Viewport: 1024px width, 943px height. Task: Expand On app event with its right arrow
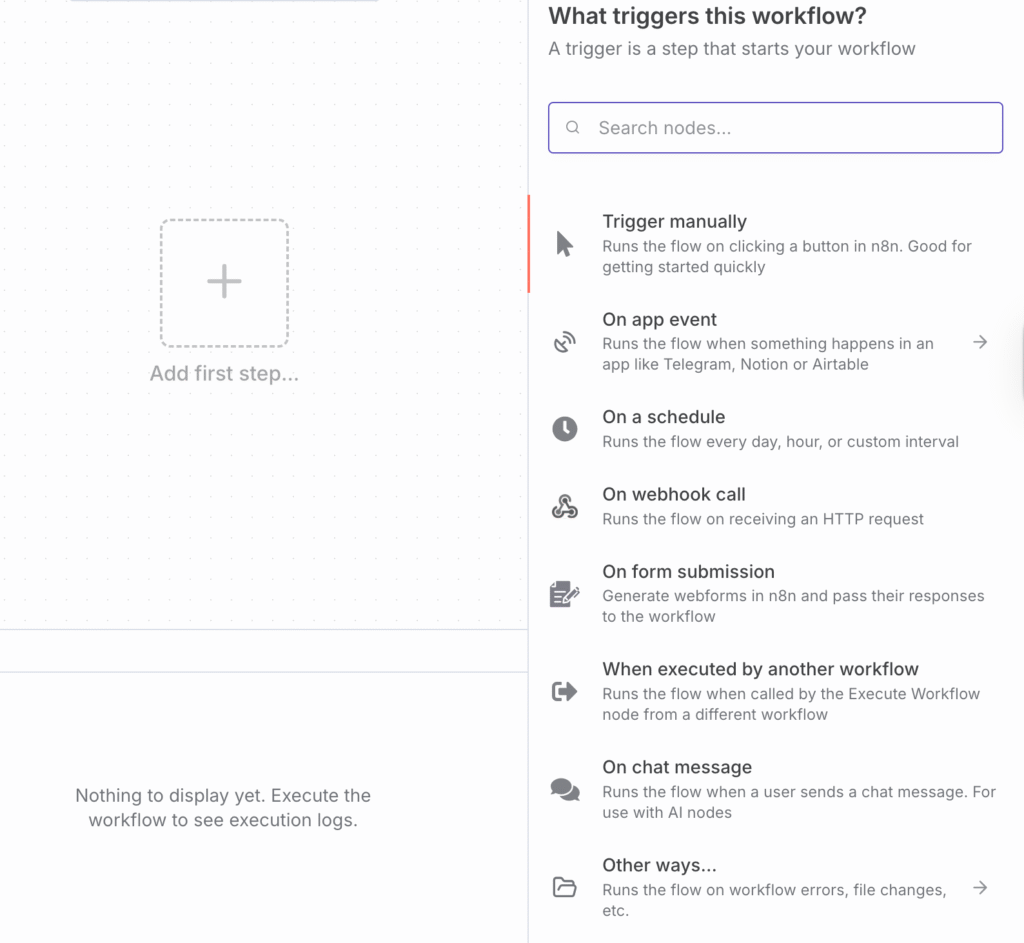pos(980,342)
